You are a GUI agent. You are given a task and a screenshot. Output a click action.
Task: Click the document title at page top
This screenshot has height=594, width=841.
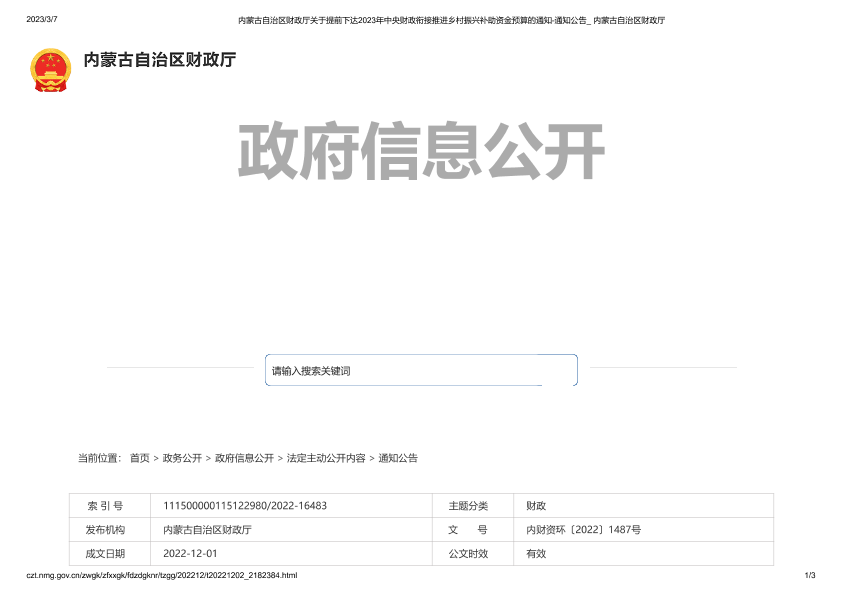click(451, 20)
